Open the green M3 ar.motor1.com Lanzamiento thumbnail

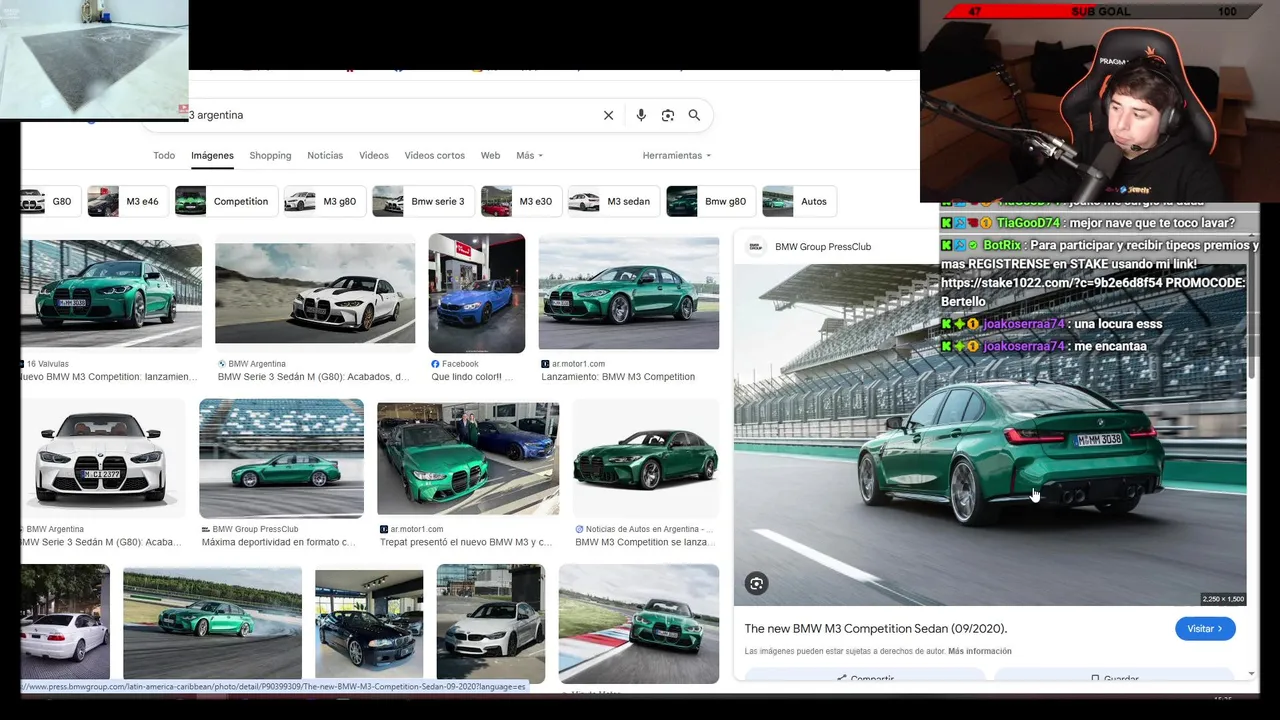(629, 293)
